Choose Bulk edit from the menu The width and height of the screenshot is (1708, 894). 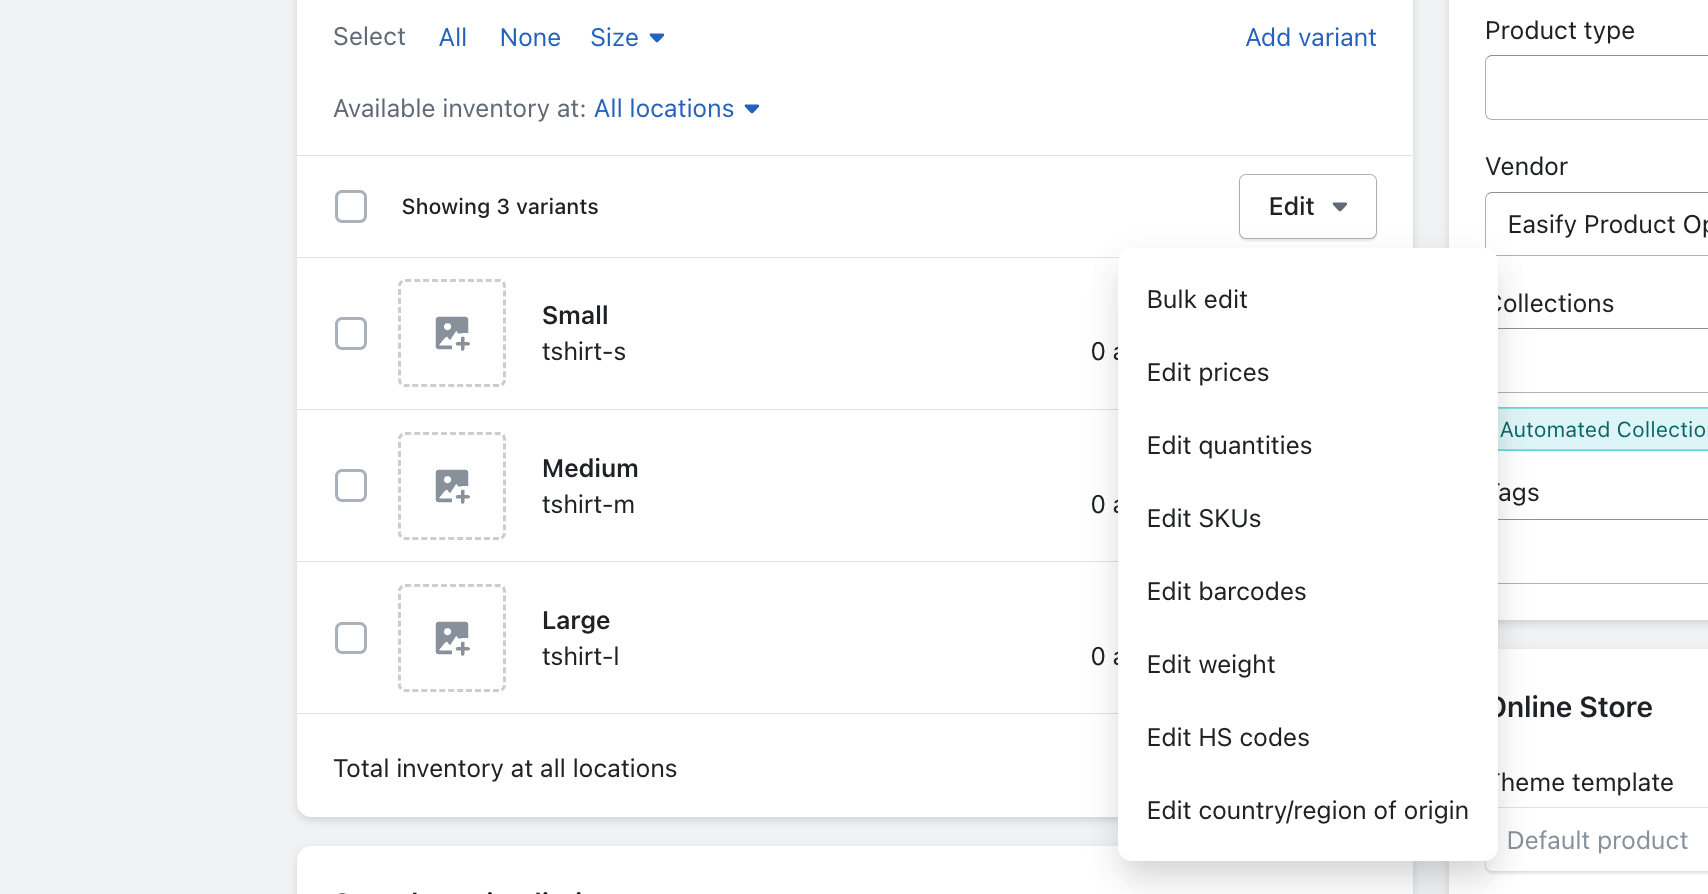(x=1197, y=300)
